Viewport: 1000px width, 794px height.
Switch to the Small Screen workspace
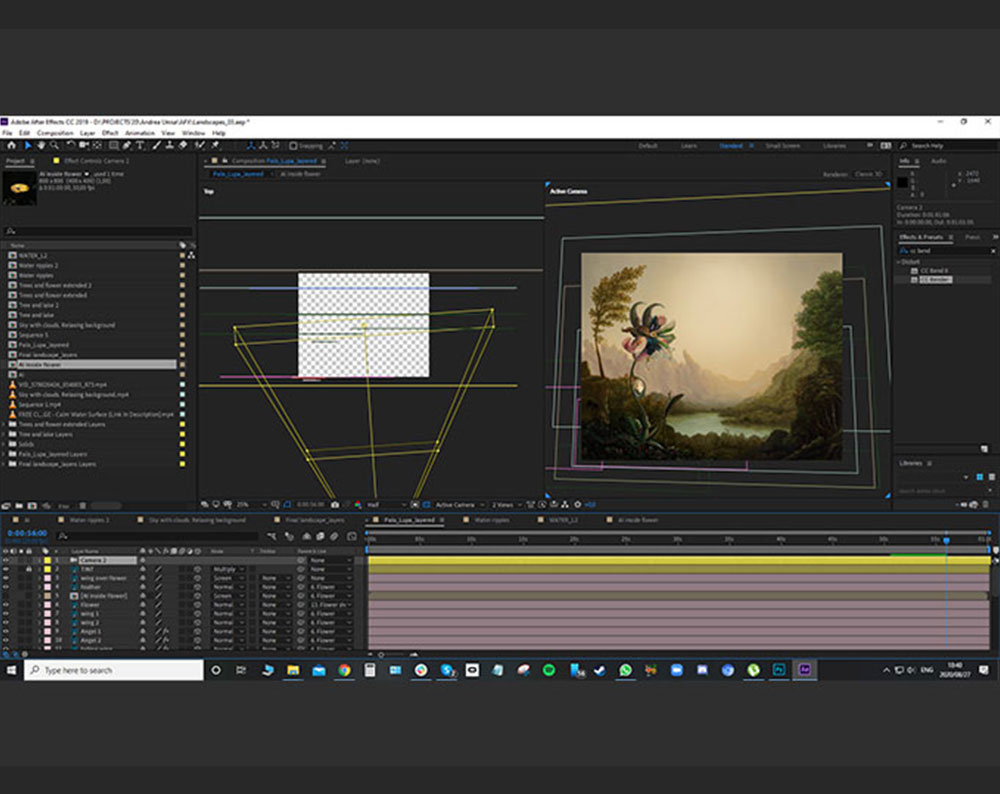(x=782, y=146)
